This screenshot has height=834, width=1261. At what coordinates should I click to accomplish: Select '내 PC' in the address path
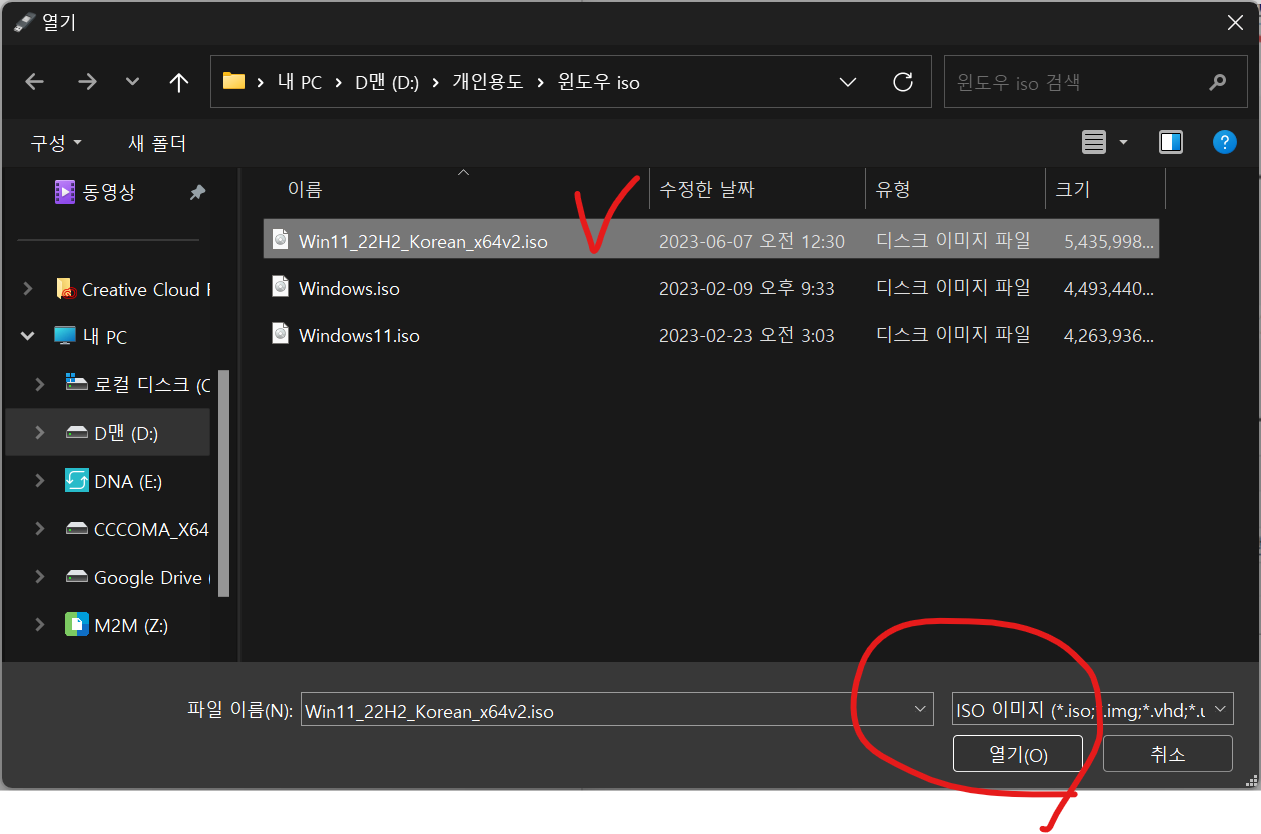[300, 82]
